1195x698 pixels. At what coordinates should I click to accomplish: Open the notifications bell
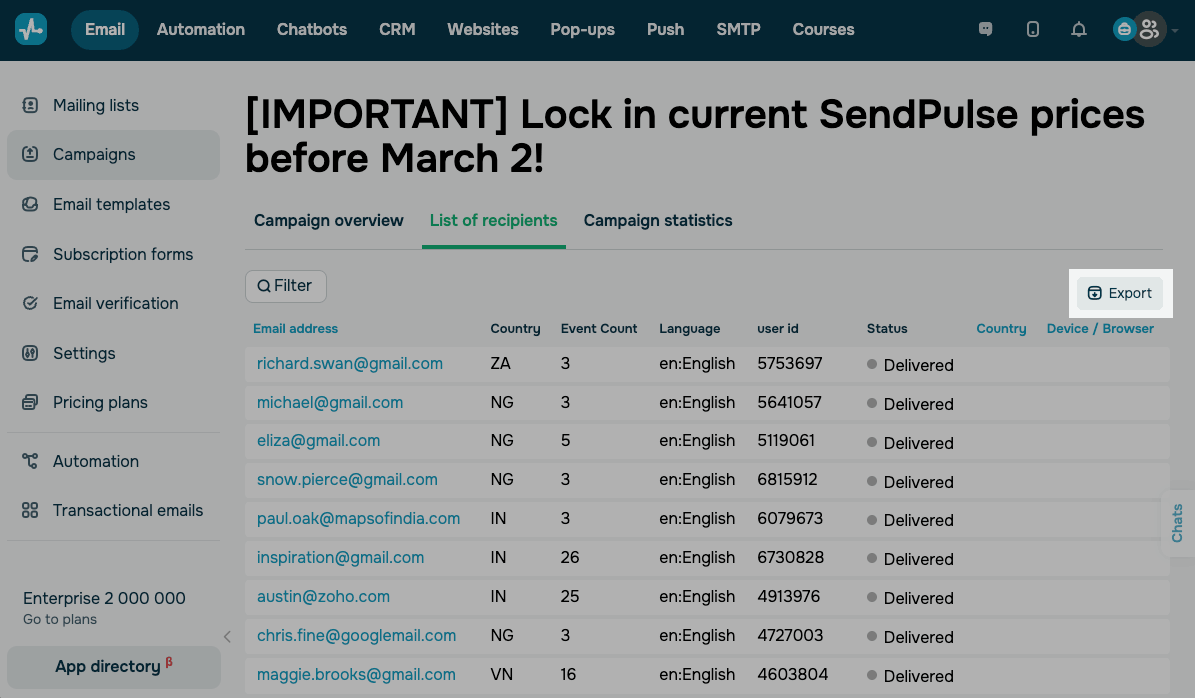pyautogui.click(x=1078, y=30)
